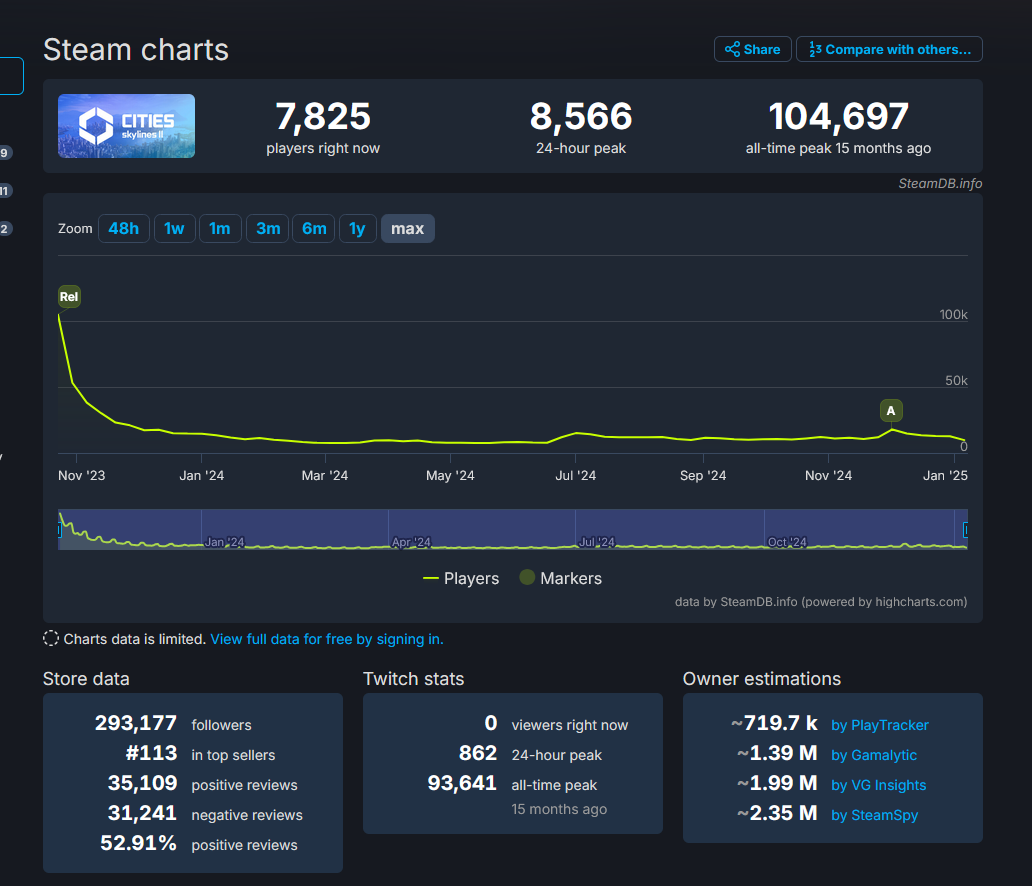Toggle the Markers series in legend

tap(560, 578)
